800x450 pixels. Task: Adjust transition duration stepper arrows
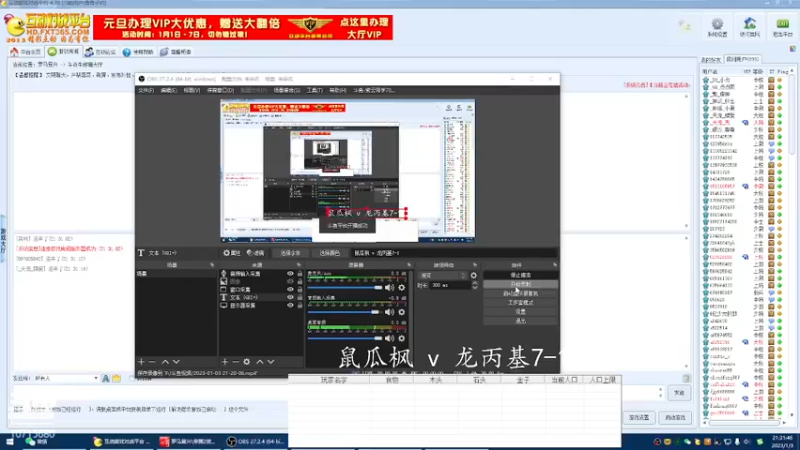coord(474,285)
